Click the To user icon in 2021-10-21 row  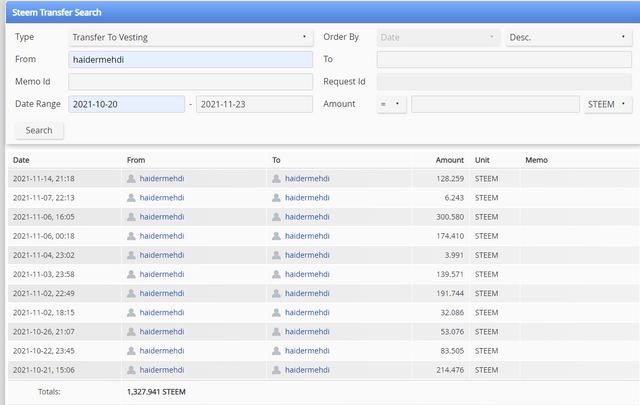276,370
